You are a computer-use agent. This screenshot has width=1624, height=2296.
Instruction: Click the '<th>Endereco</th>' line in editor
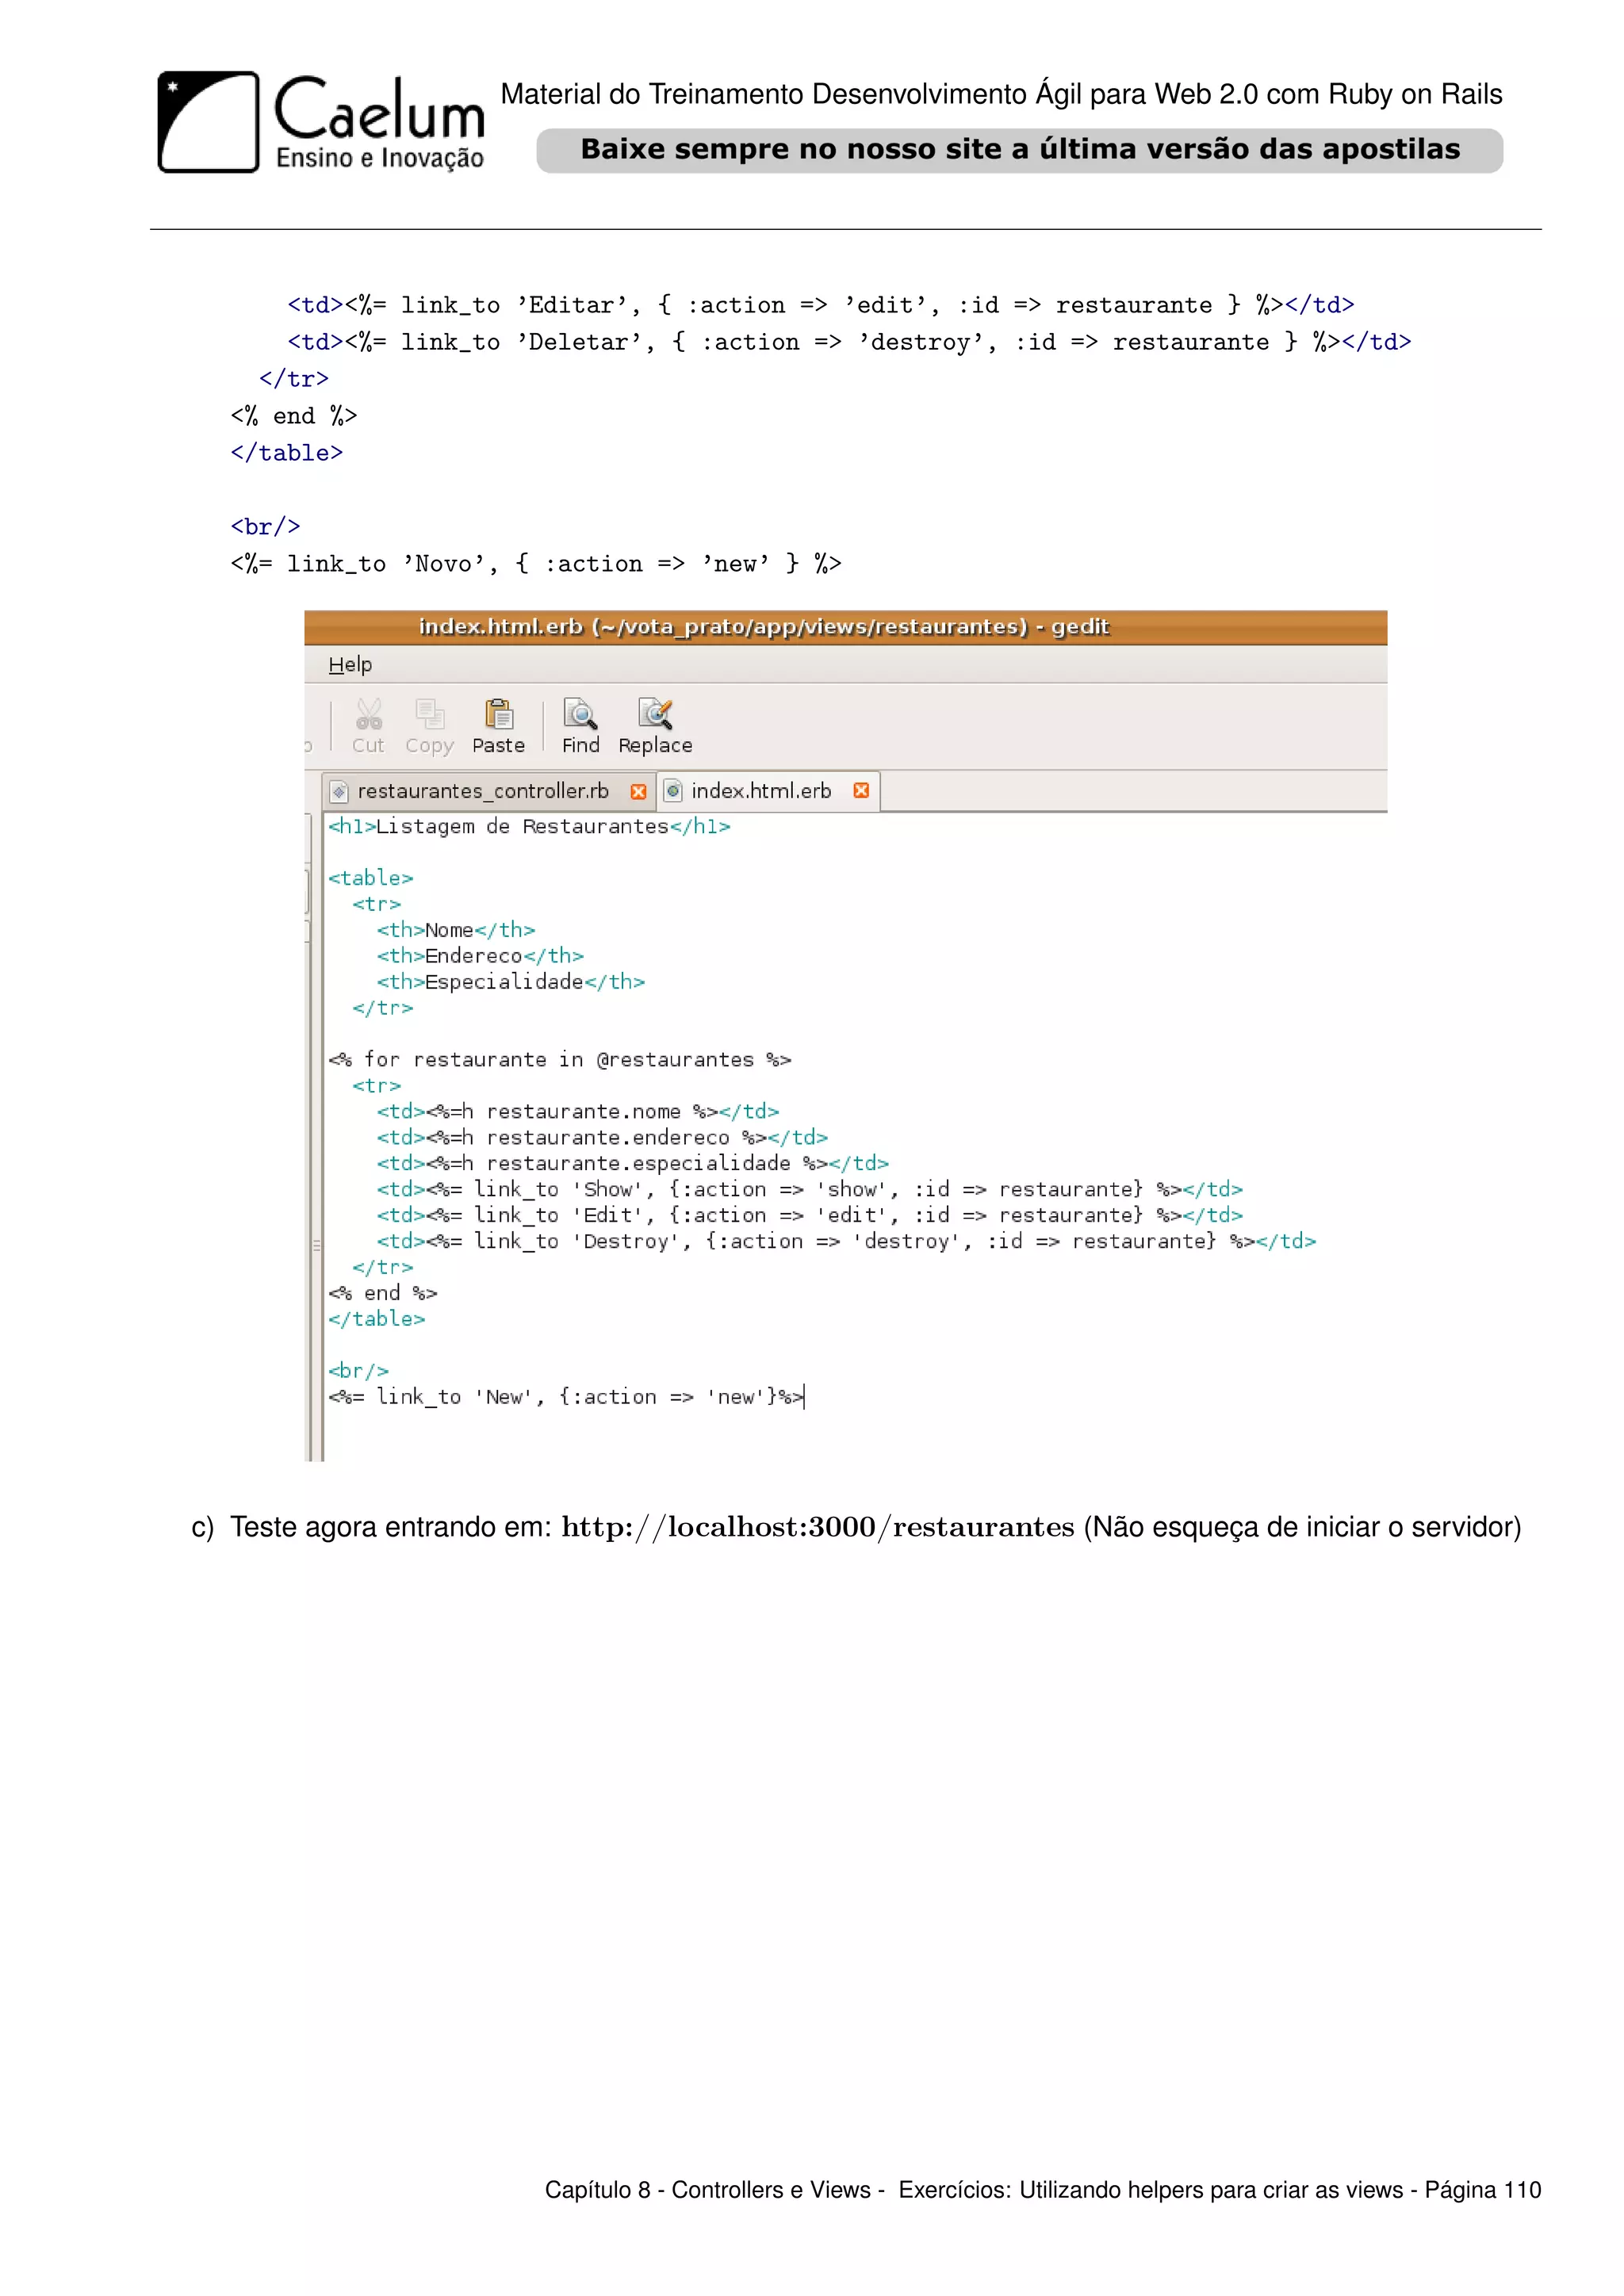tap(480, 956)
